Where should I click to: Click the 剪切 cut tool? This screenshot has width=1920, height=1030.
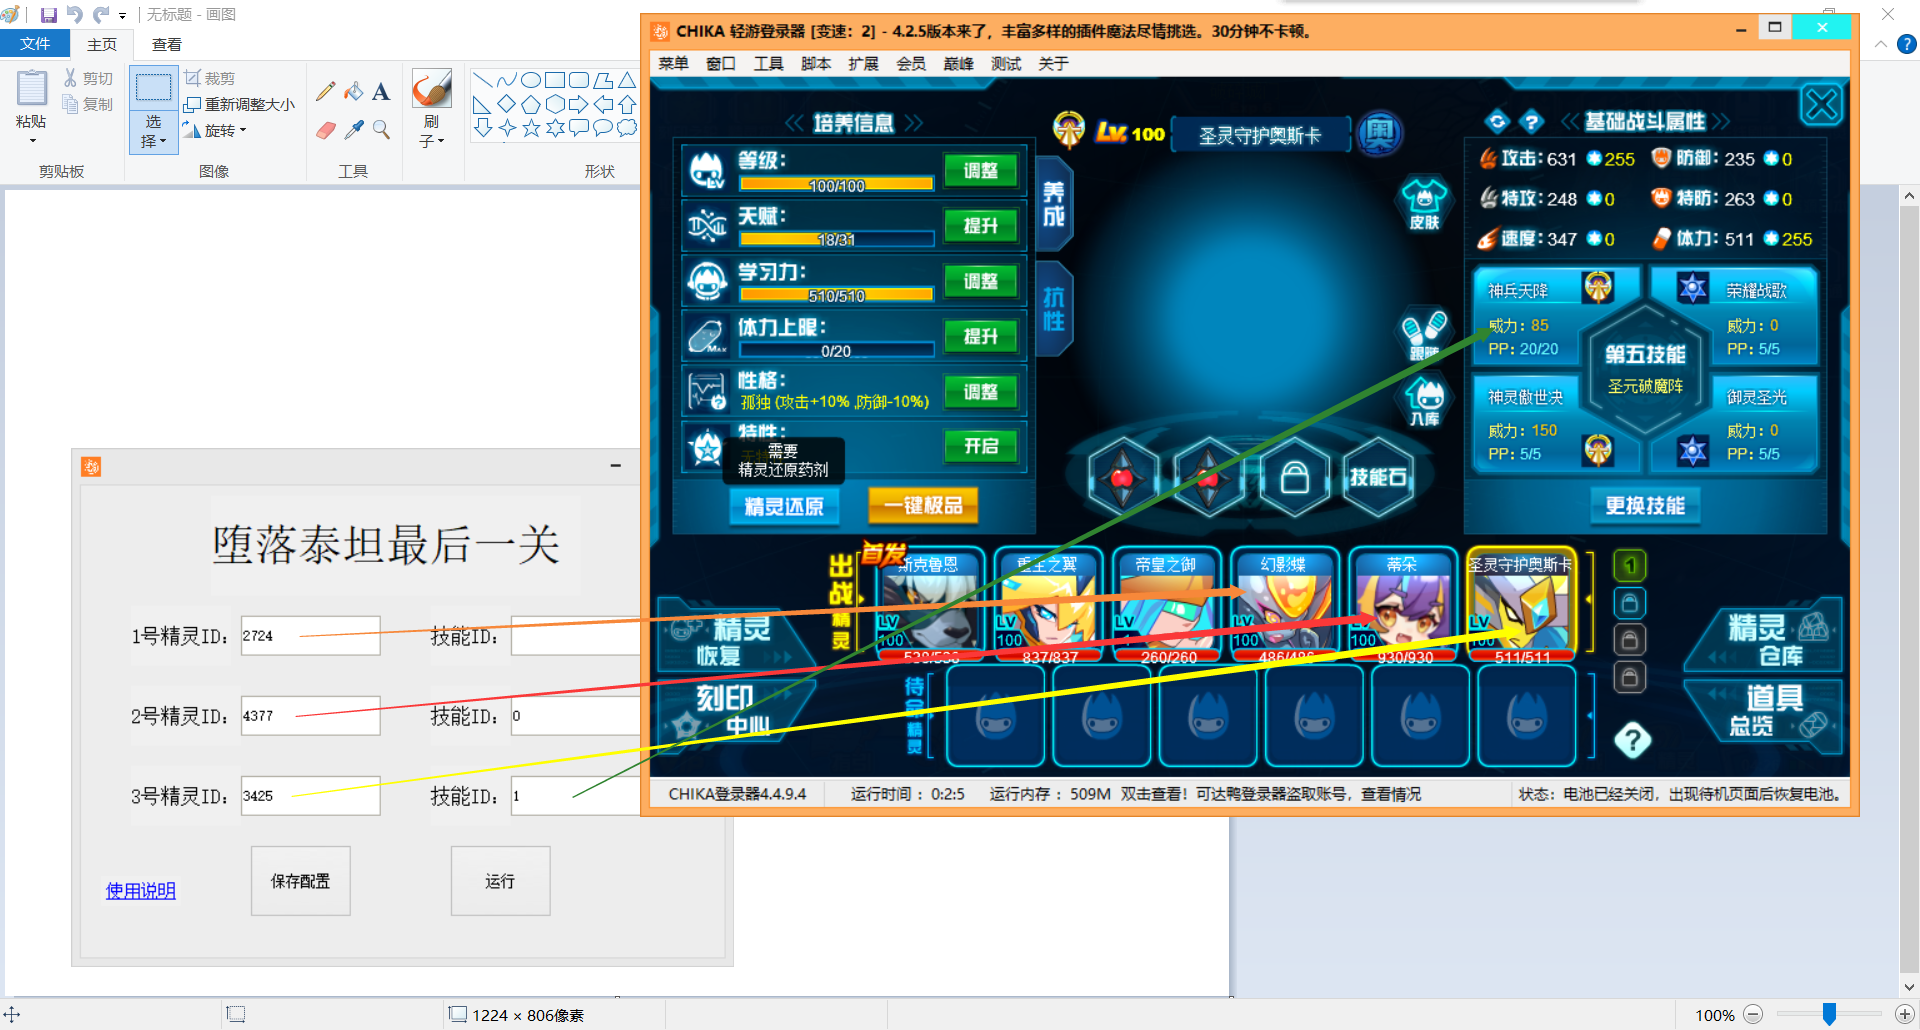pos(88,78)
